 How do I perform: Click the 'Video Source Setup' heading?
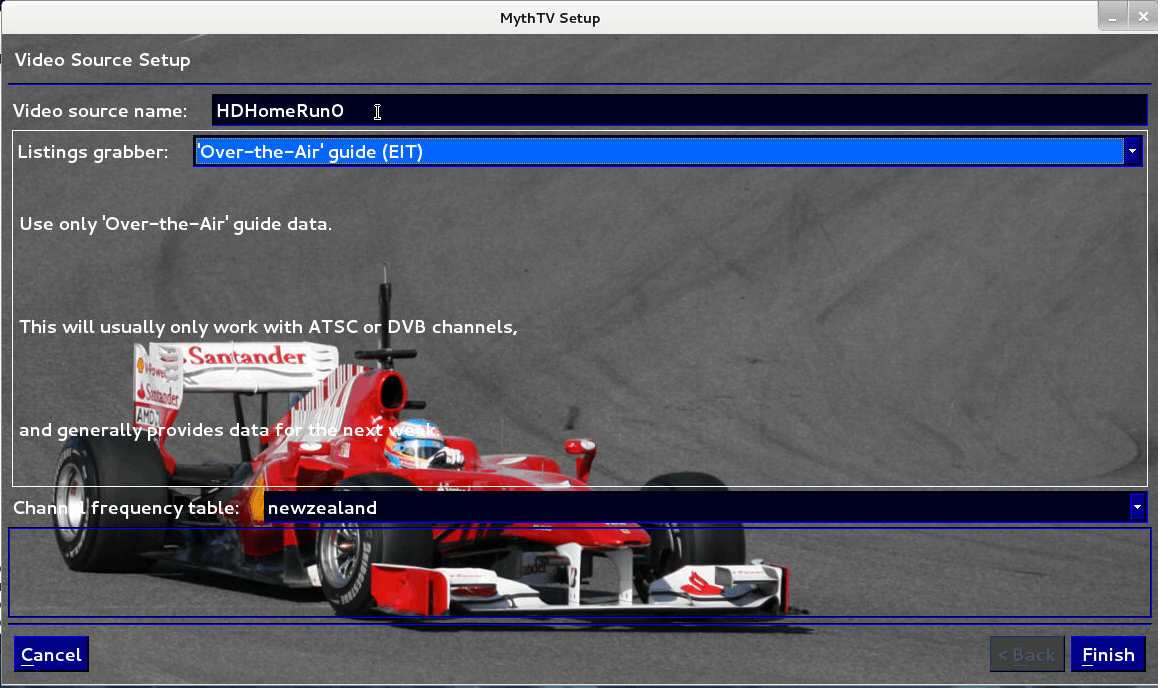[103, 60]
